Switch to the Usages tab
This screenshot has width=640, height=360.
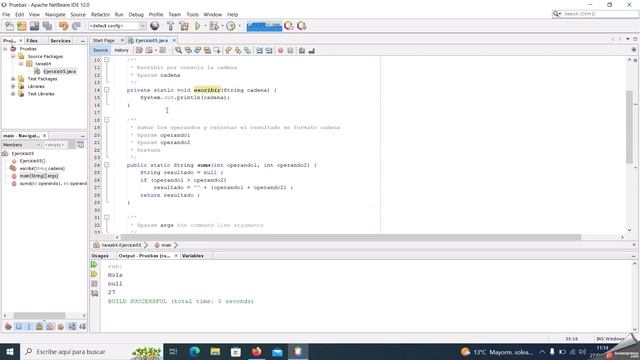[100, 256]
